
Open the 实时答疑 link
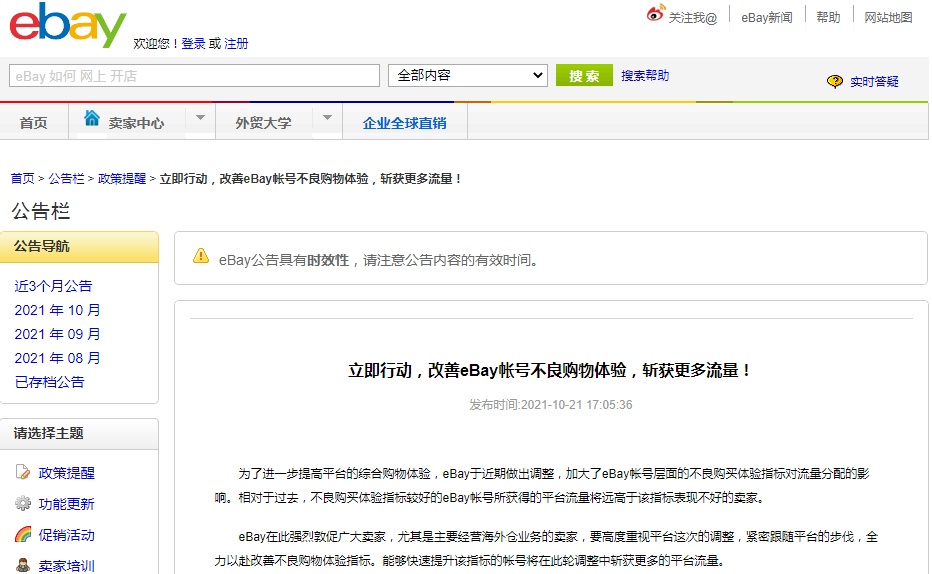pos(874,81)
